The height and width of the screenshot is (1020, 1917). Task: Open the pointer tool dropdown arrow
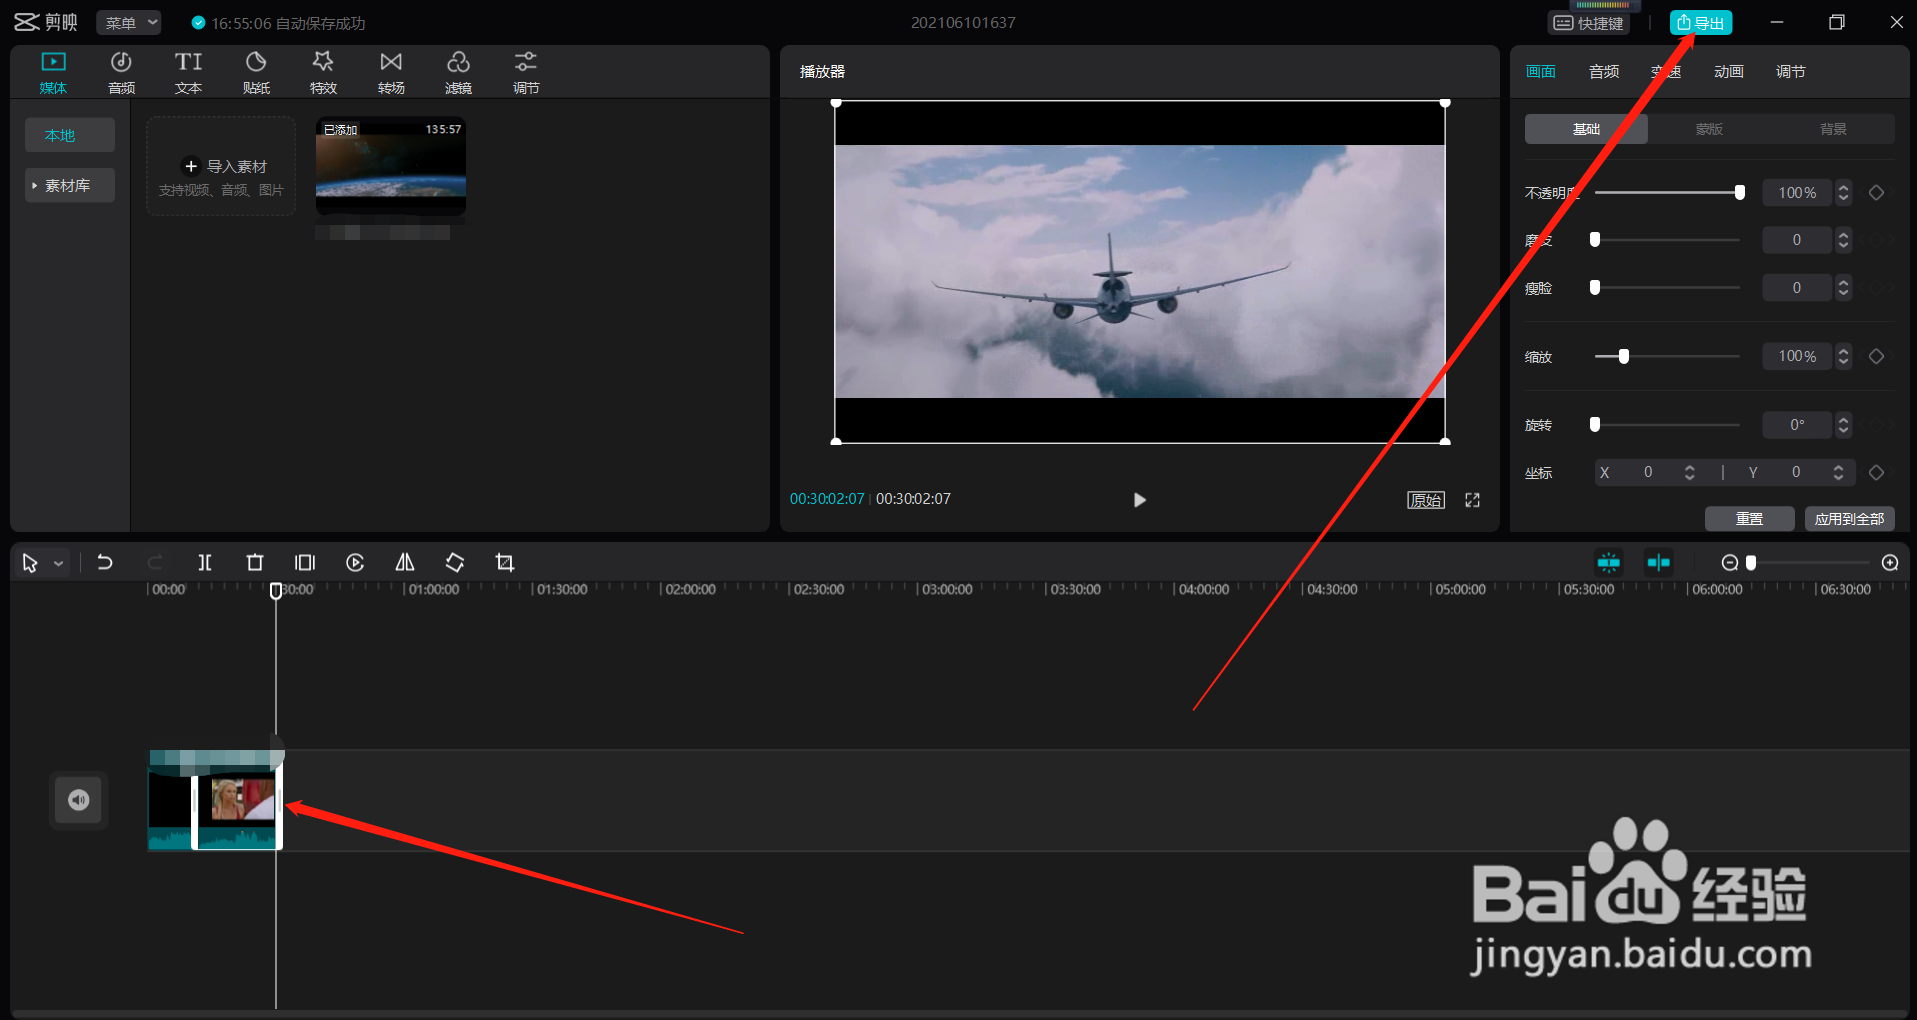point(59,563)
